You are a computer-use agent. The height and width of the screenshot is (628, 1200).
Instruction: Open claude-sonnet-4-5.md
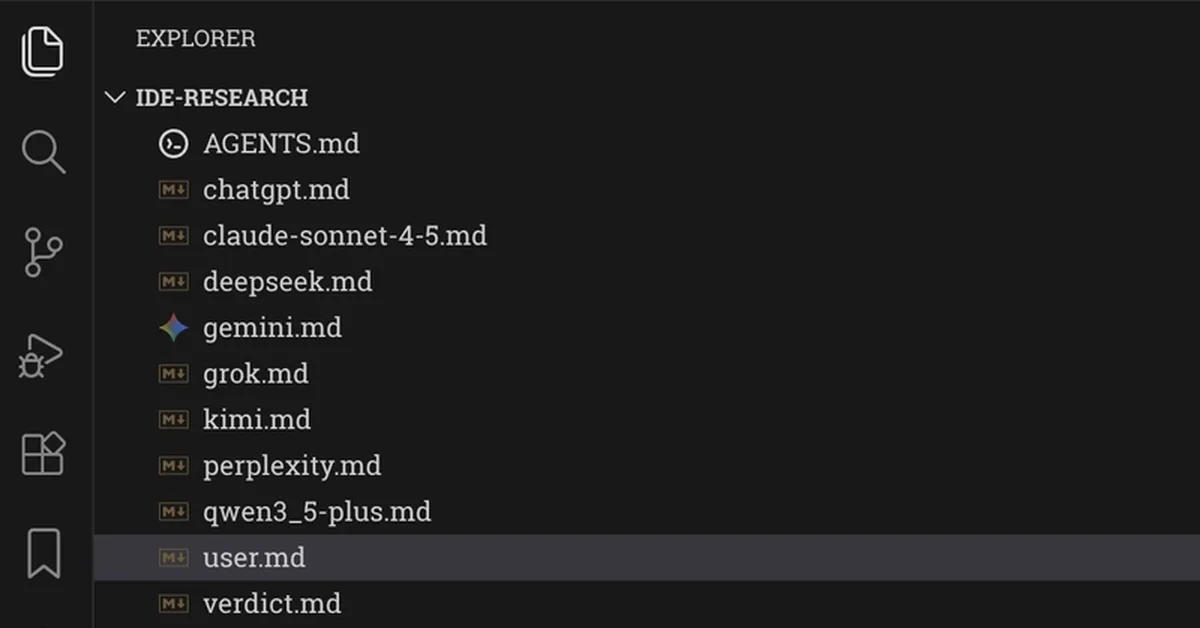point(345,235)
